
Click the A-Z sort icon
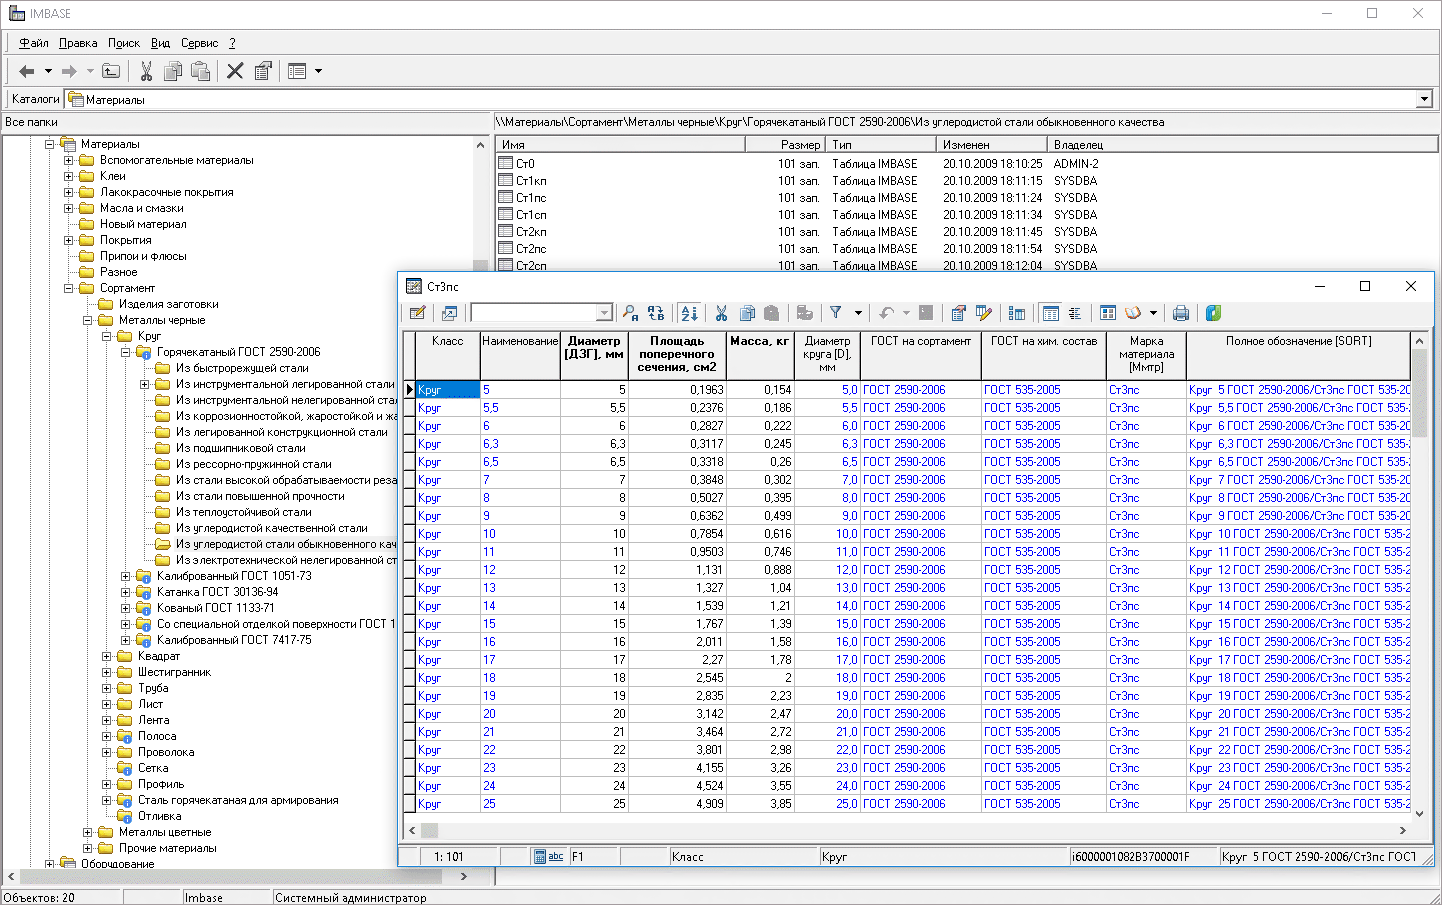689,313
